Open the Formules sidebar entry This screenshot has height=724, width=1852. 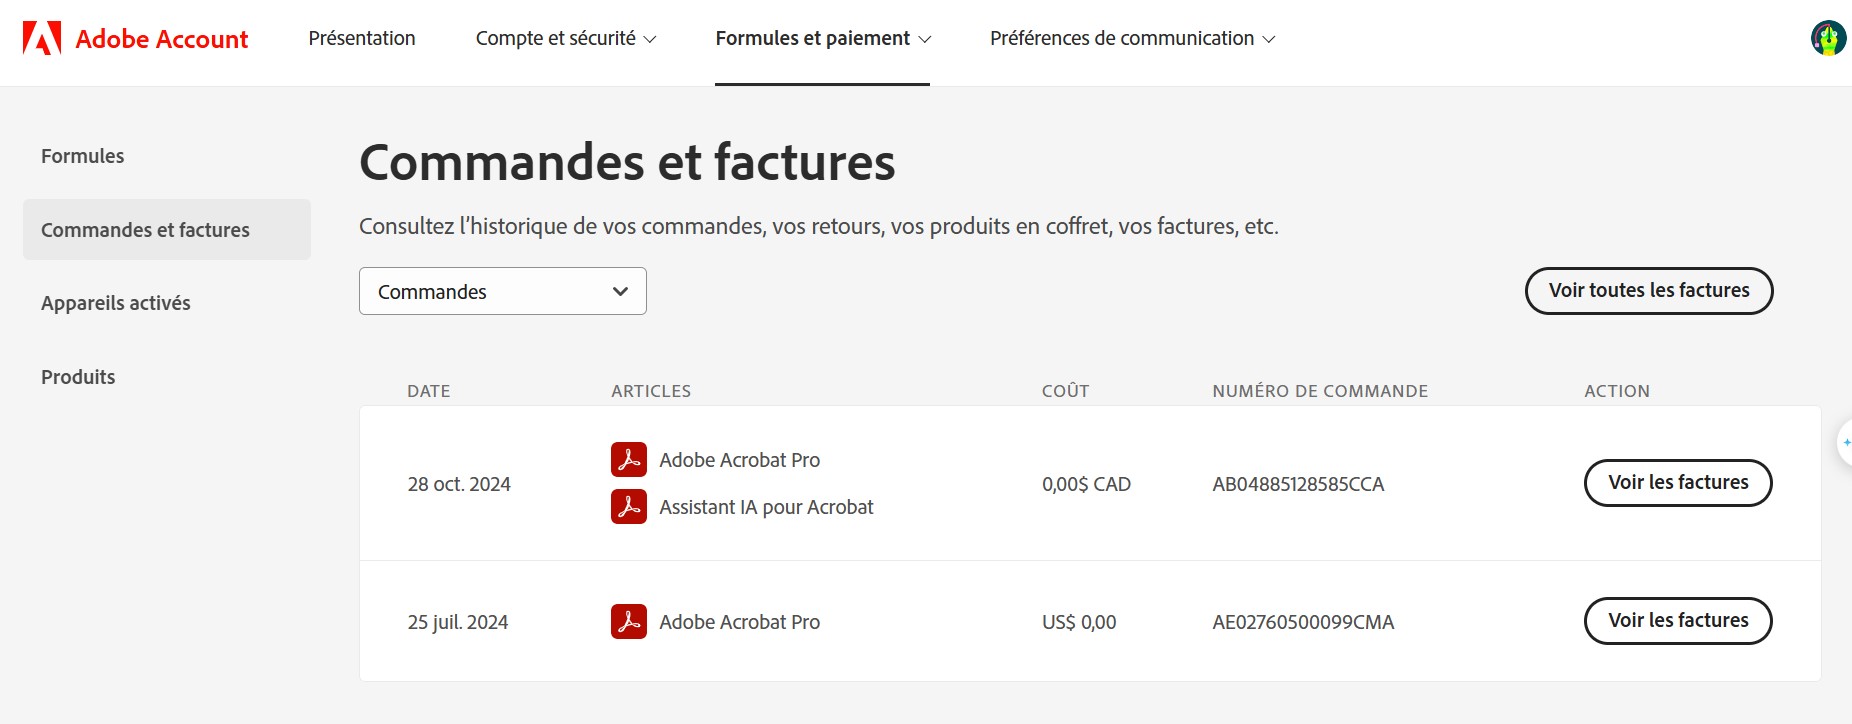click(82, 156)
